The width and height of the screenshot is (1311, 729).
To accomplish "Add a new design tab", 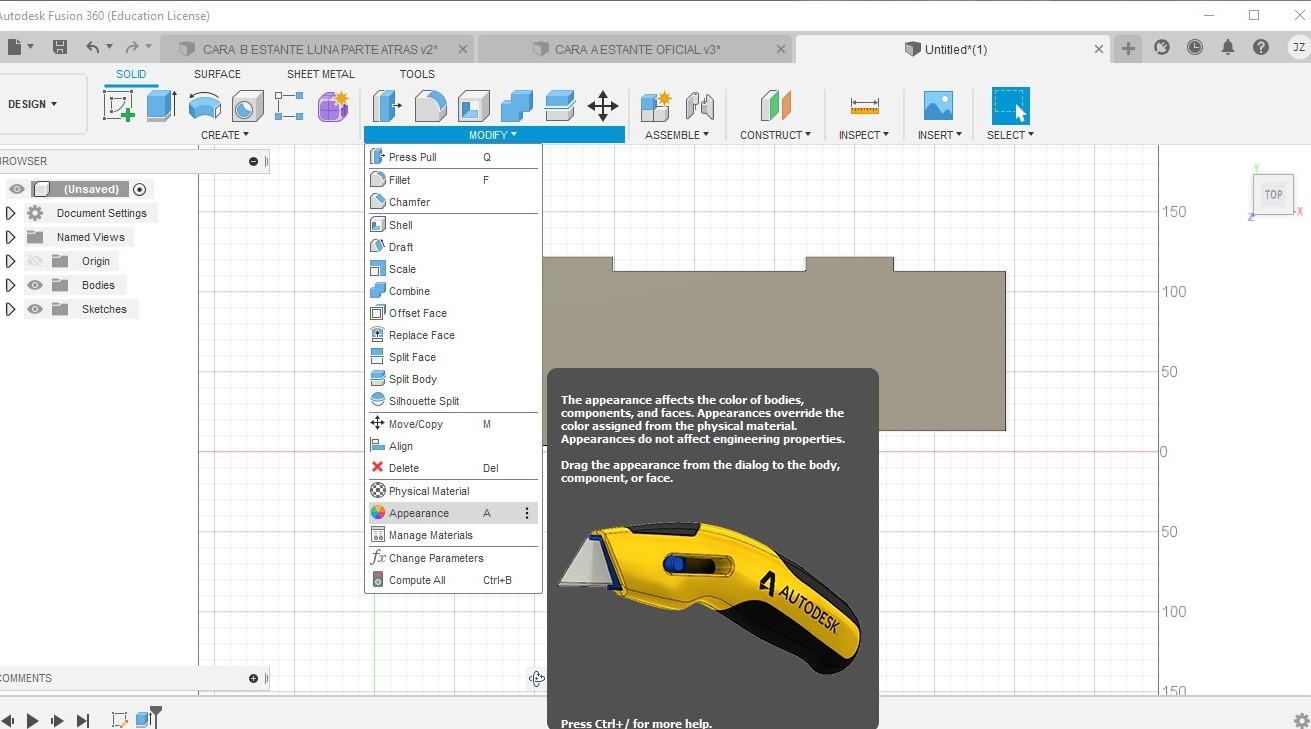I will 1128,48.
